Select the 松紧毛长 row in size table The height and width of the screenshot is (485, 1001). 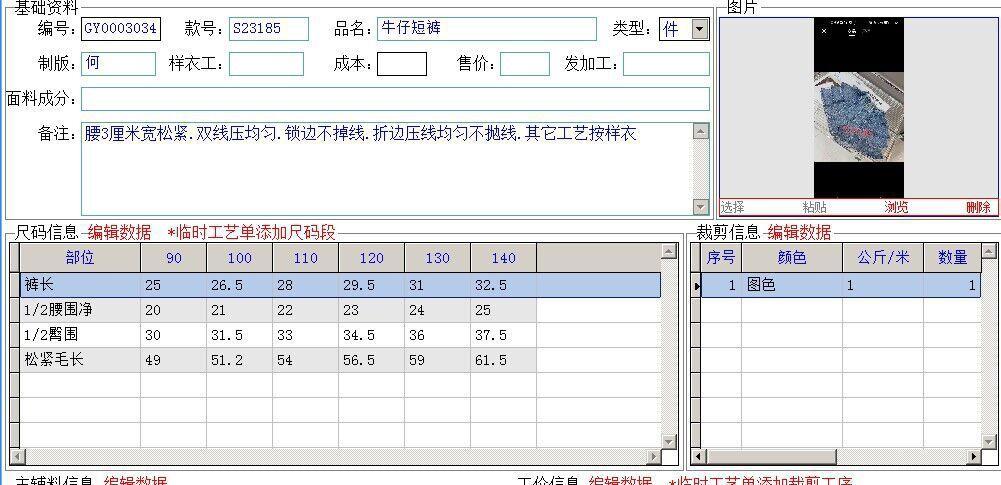80,360
